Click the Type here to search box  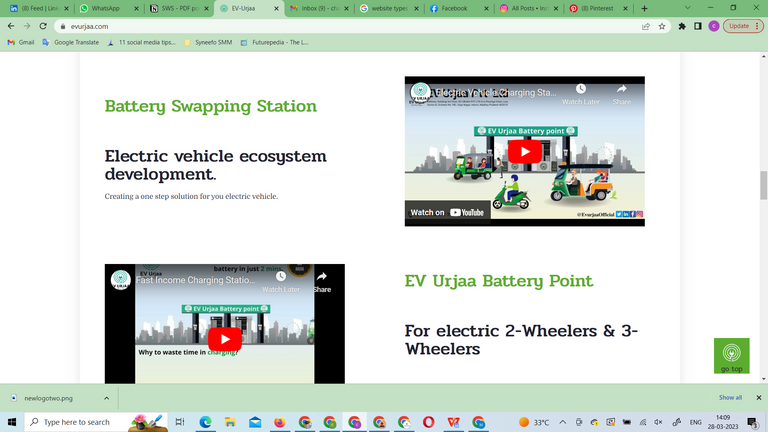click(96, 422)
